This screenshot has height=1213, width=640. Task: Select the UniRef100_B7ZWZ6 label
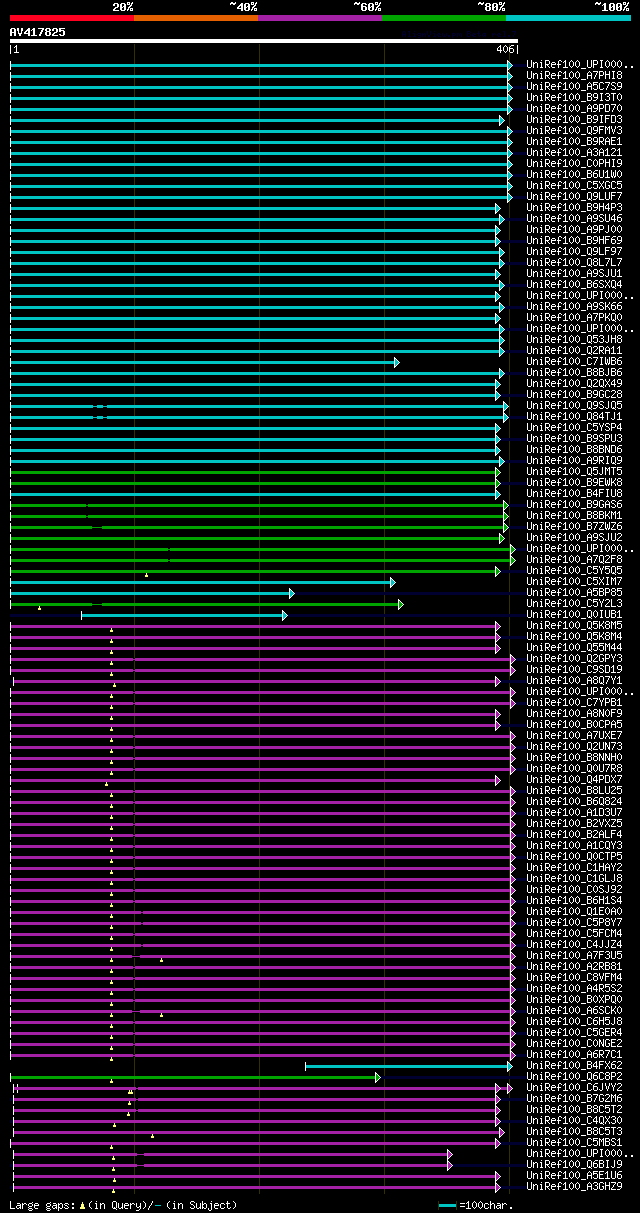point(575,526)
